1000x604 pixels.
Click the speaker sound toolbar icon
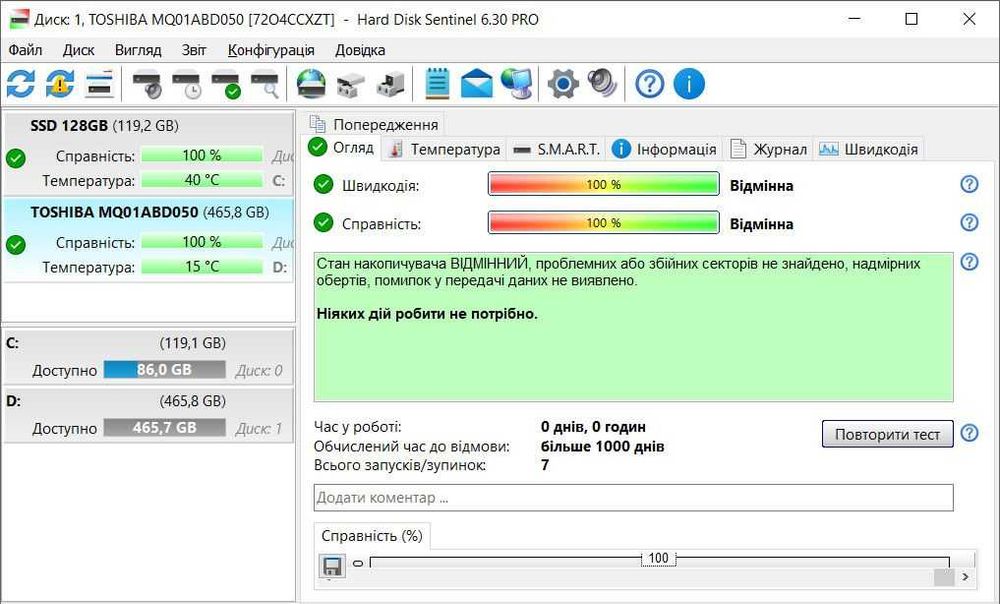tap(603, 84)
